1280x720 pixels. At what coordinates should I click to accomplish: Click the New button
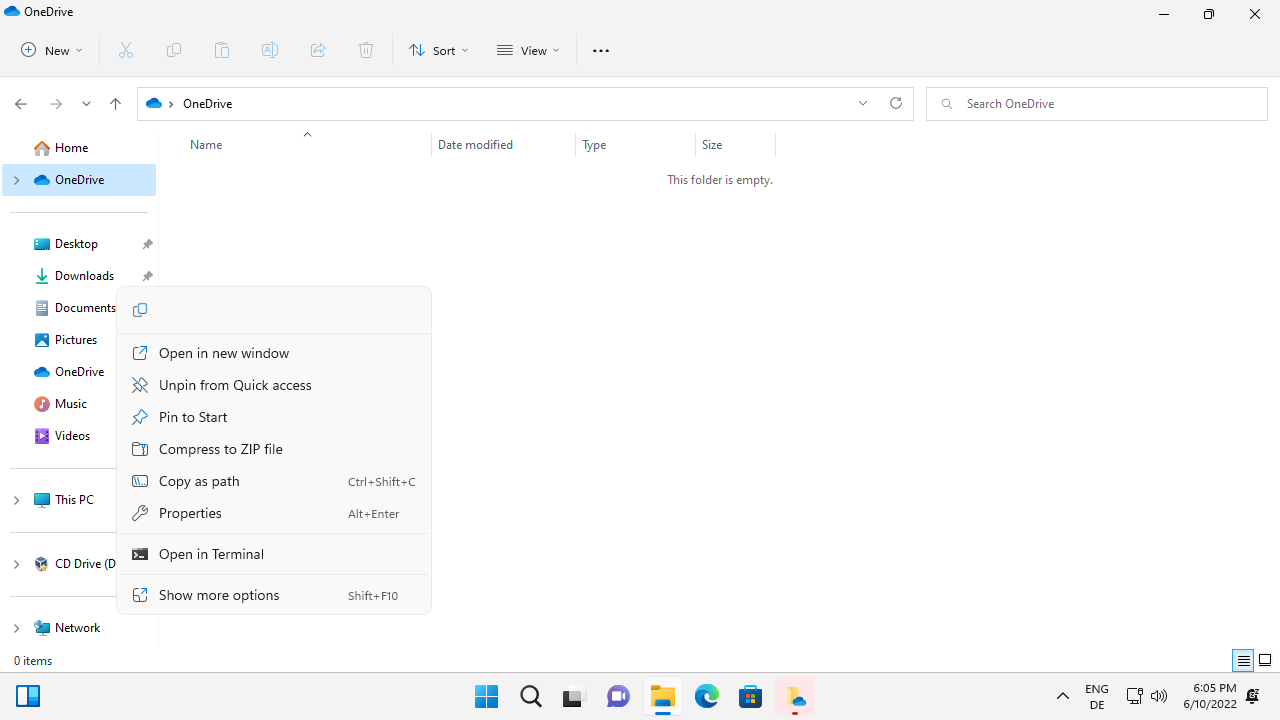[50, 50]
